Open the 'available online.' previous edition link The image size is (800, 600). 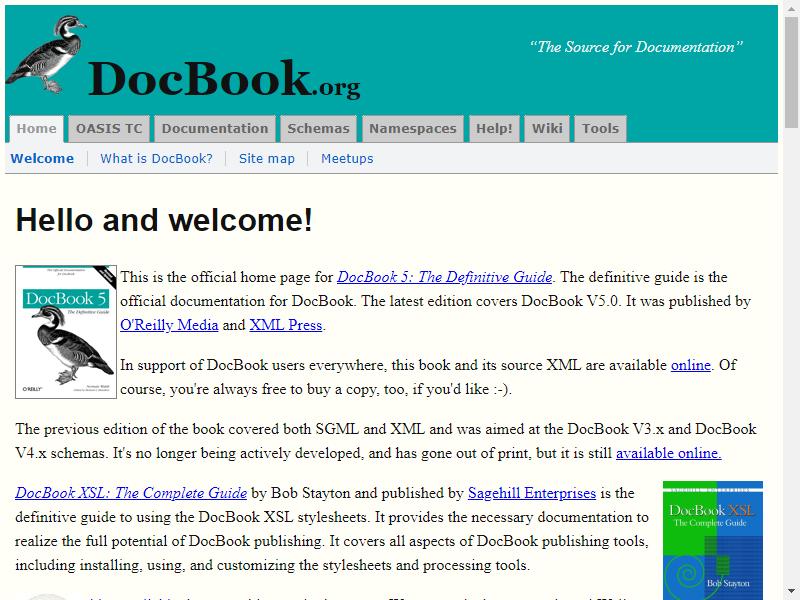668,453
